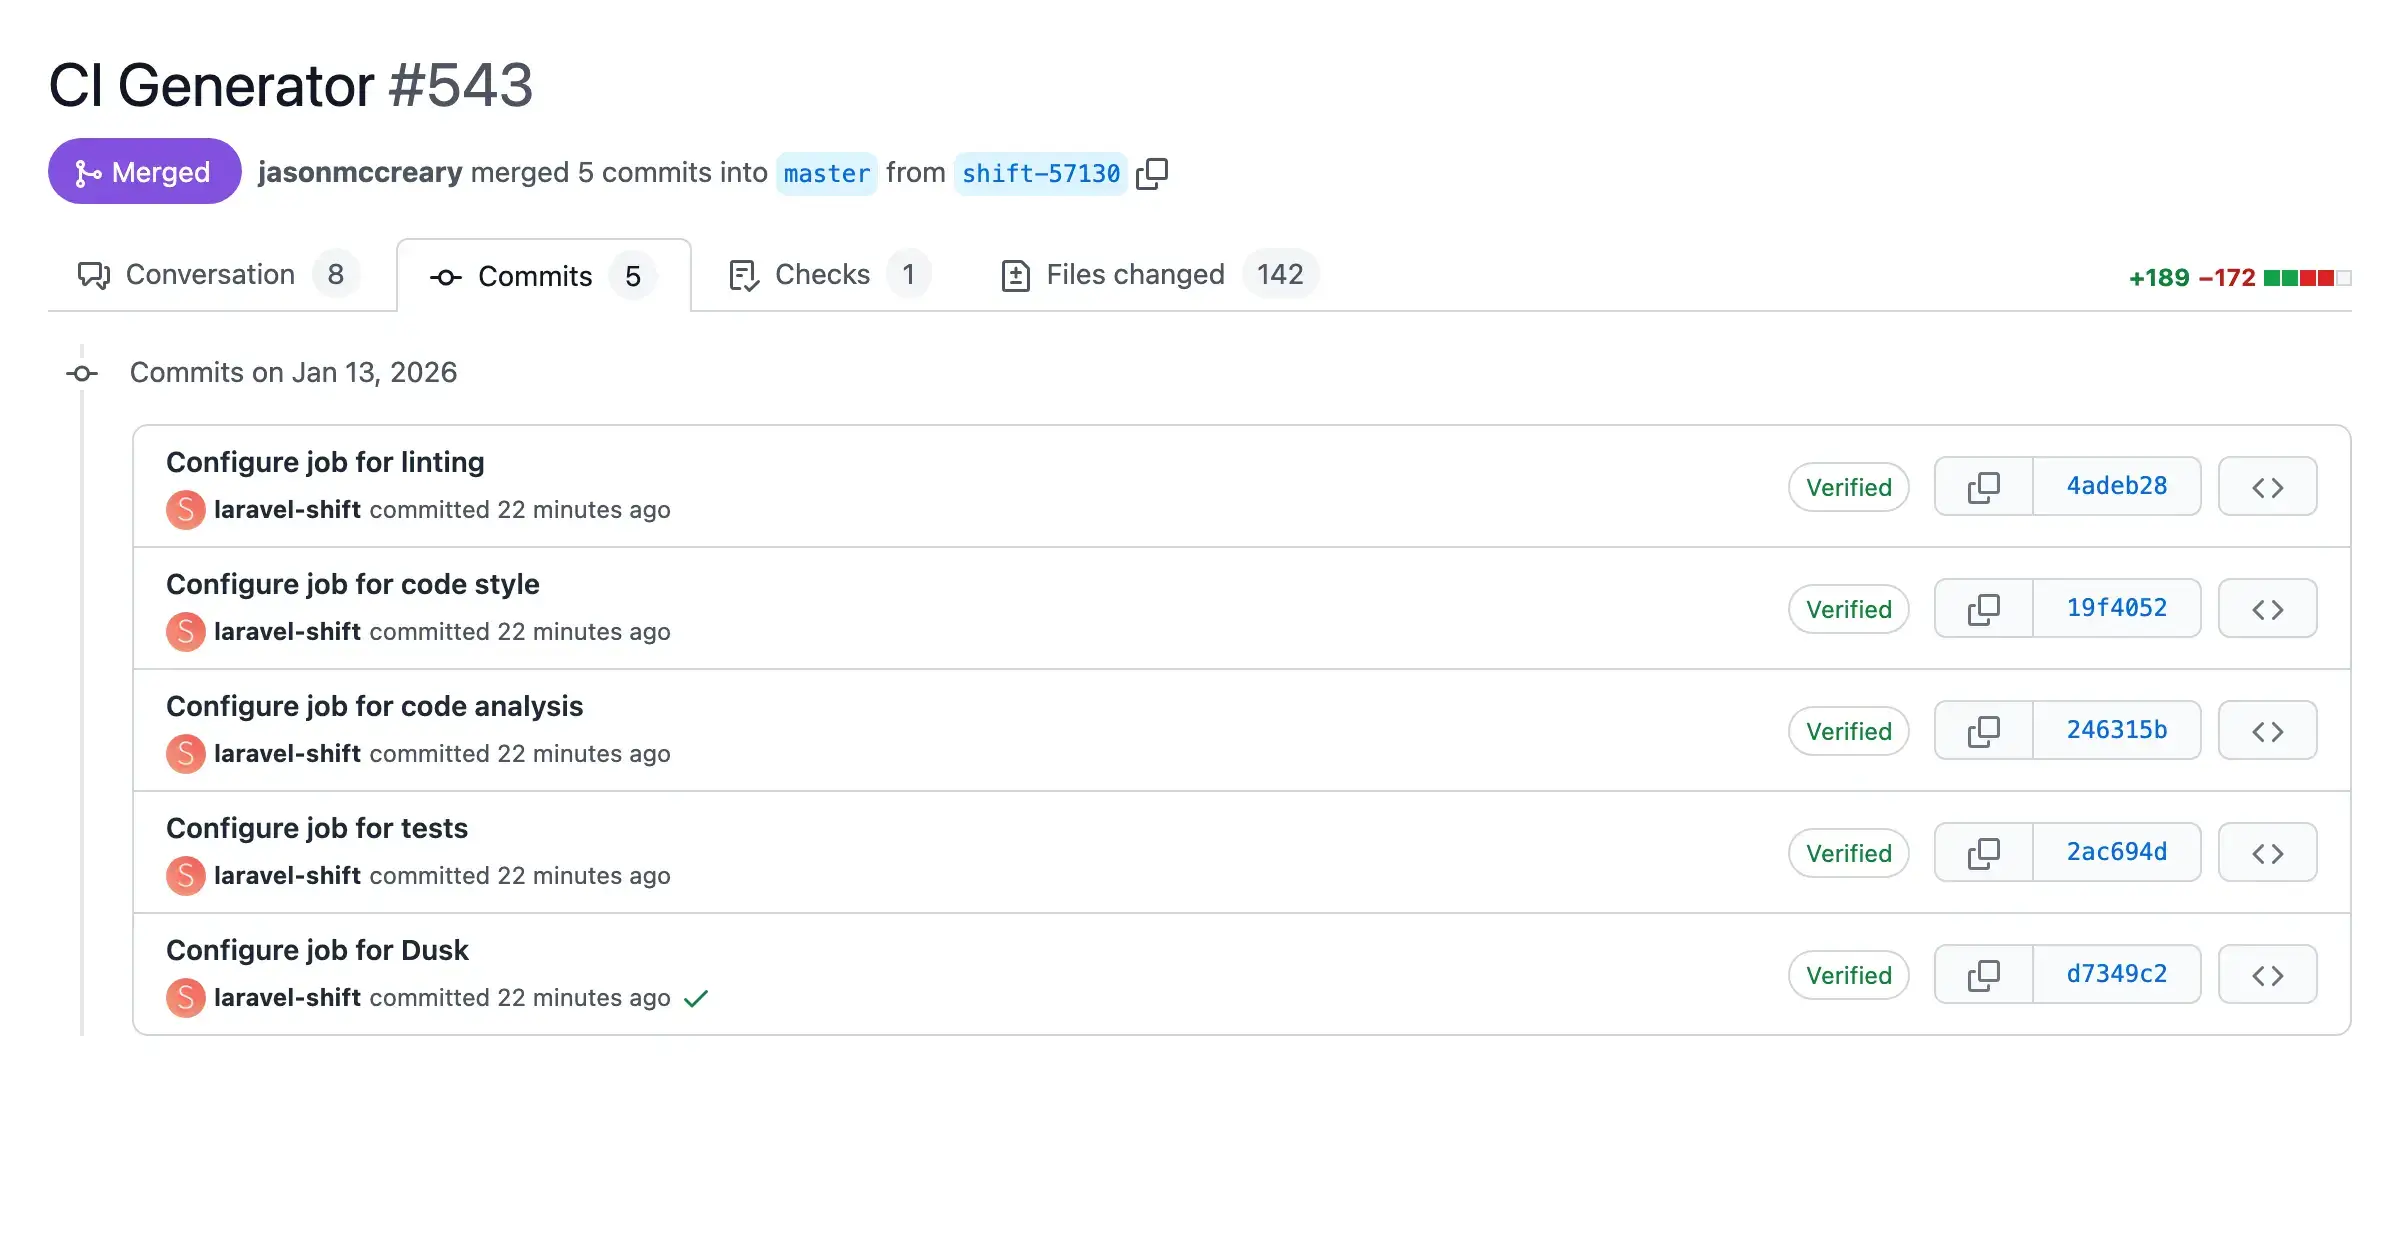Click the Verified badge on the linting commit

[x=1848, y=487]
